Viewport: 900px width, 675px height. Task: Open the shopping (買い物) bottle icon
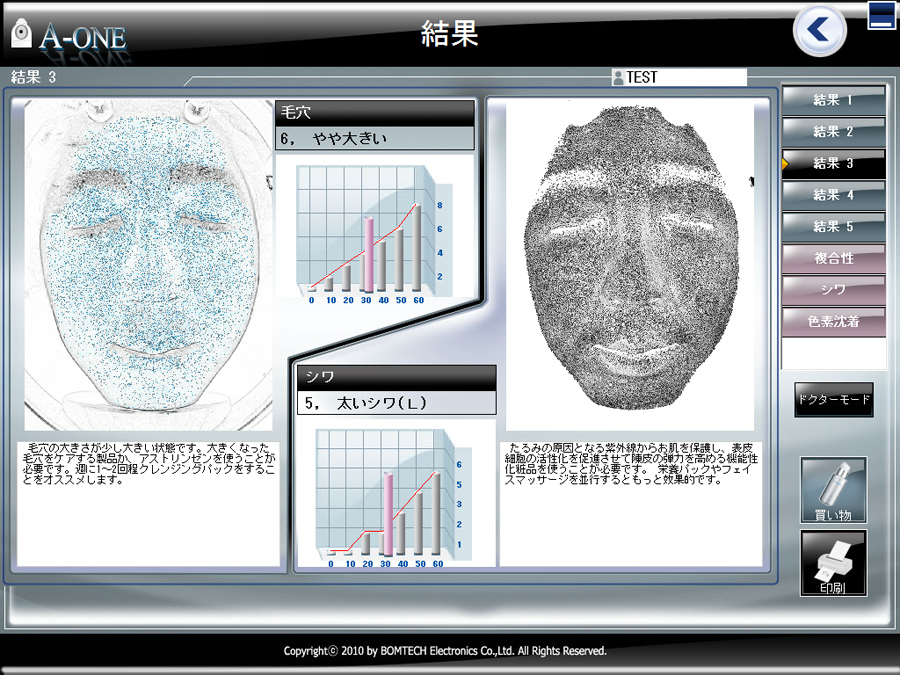click(x=833, y=489)
